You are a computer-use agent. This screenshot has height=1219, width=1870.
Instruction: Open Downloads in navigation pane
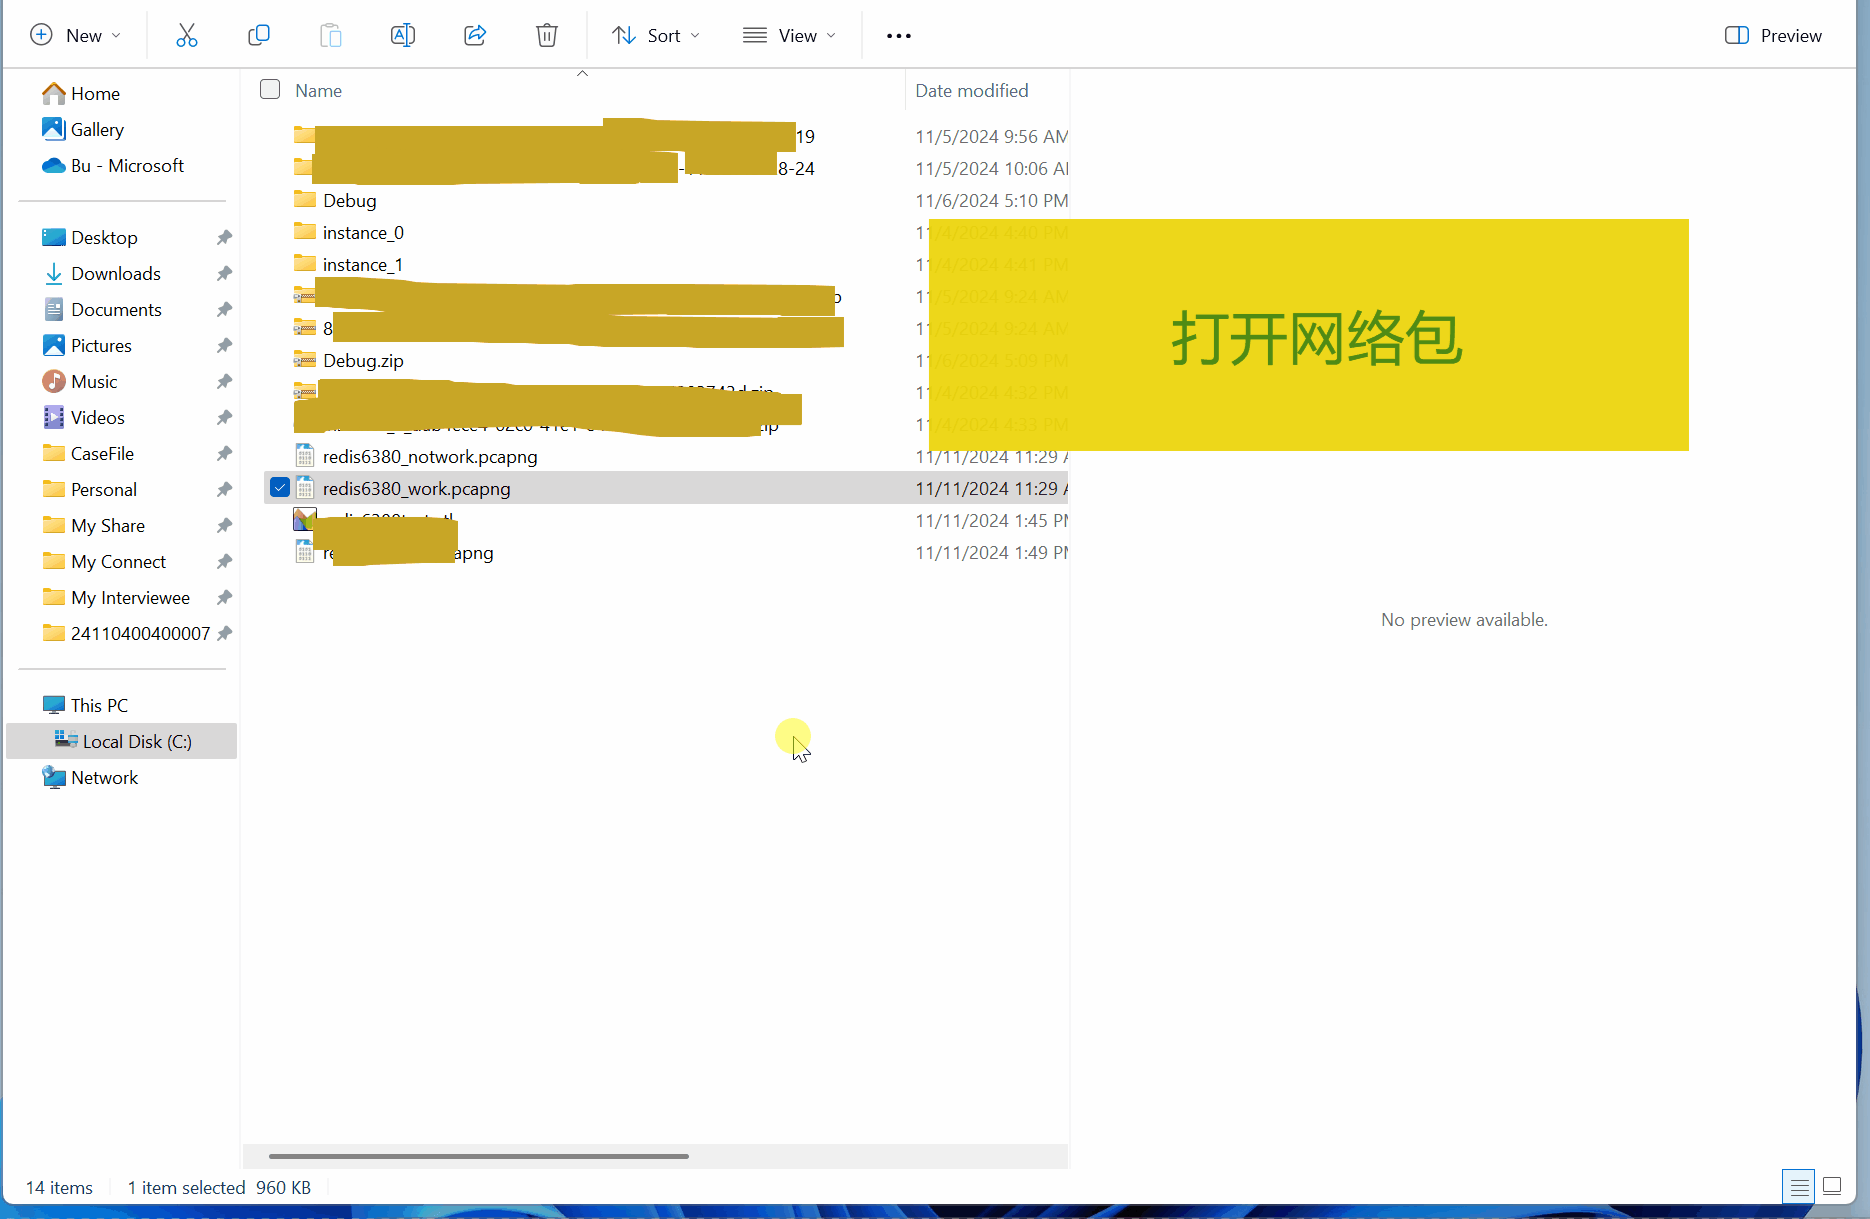(115, 274)
